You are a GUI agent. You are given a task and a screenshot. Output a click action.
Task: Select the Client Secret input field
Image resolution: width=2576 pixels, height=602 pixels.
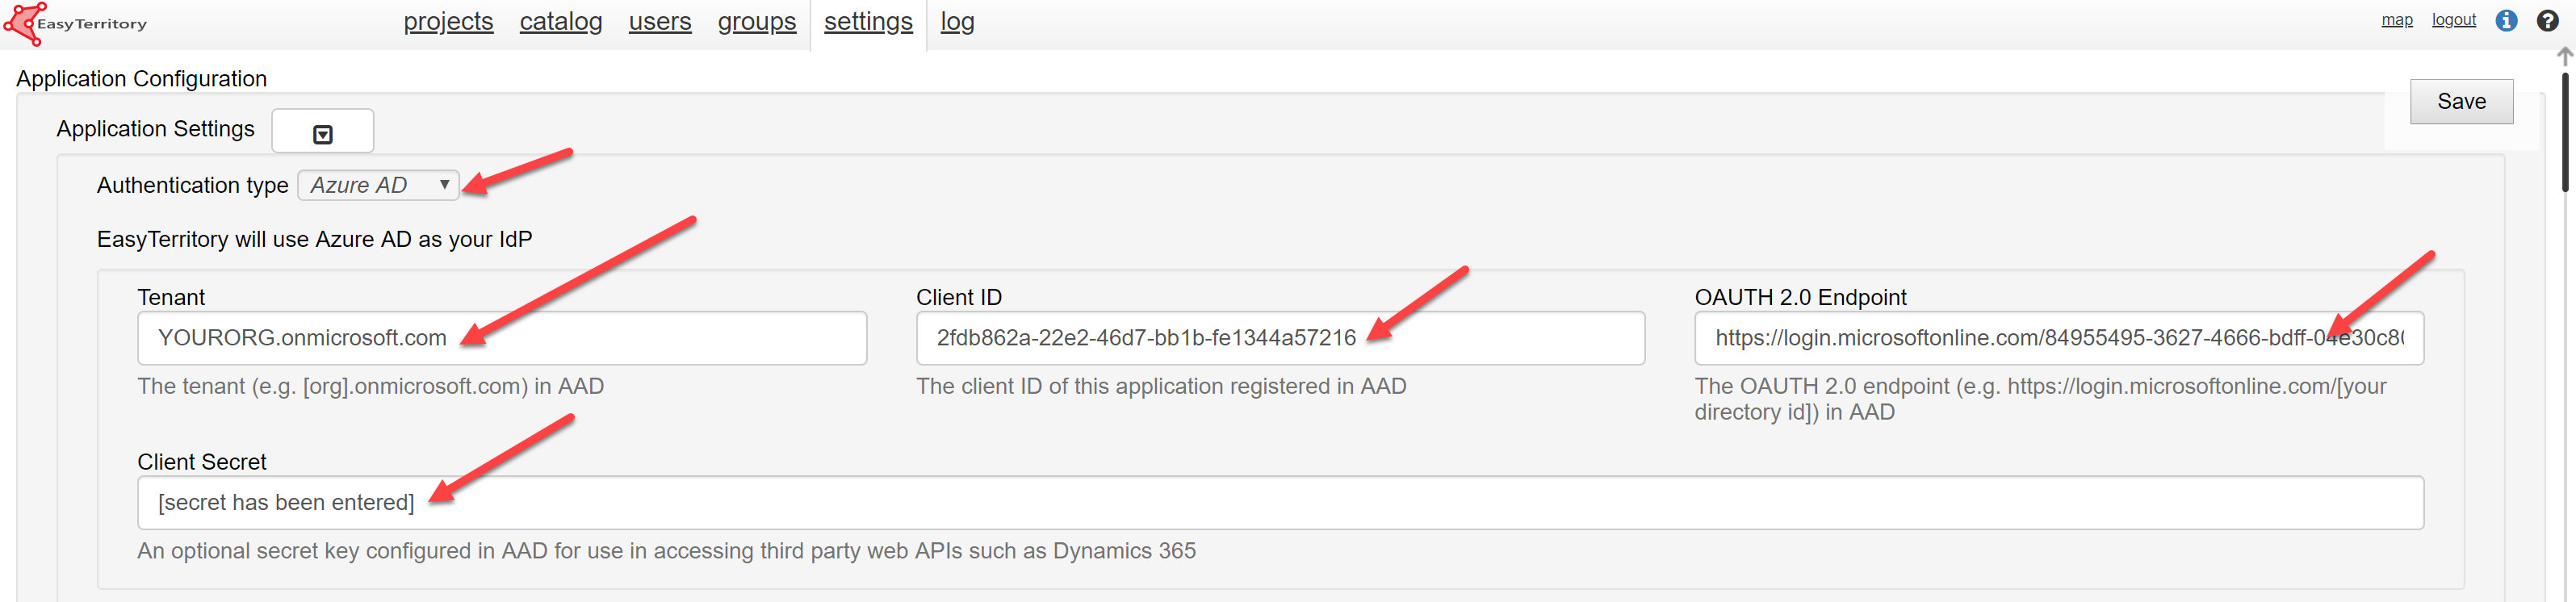coord(1280,503)
